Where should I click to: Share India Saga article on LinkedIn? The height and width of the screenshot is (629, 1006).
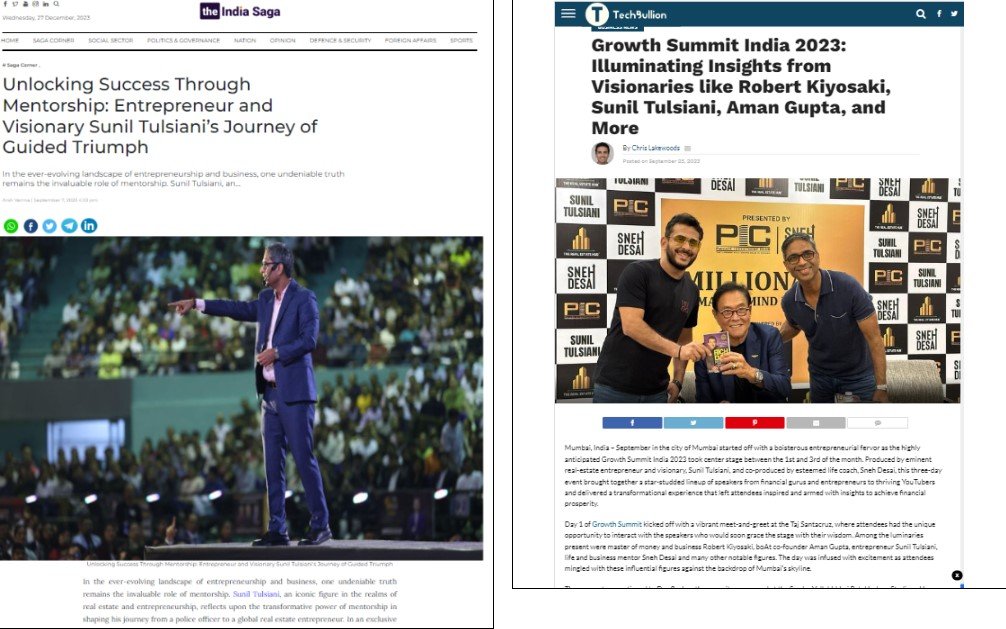(89, 226)
